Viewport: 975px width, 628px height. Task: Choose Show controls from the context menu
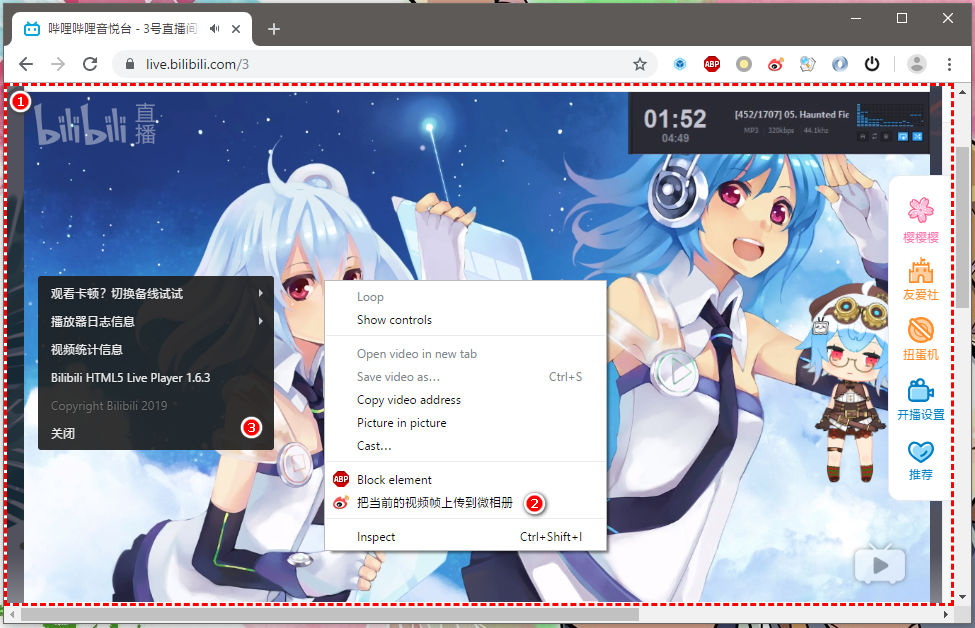click(x=465, y=320)
